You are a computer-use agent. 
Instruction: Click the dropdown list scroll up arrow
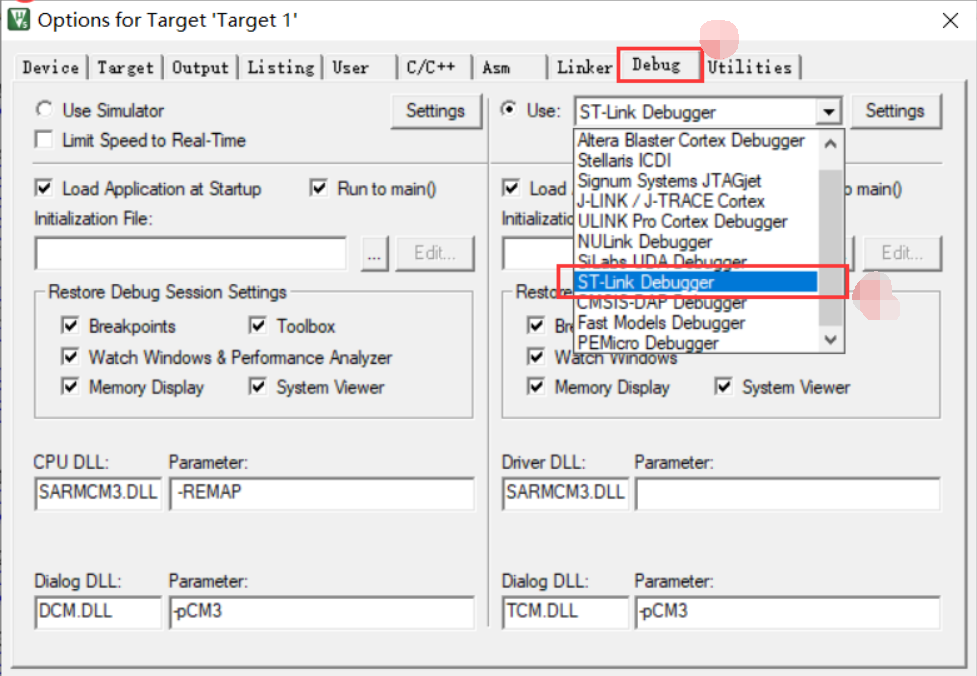coord(831,144)
